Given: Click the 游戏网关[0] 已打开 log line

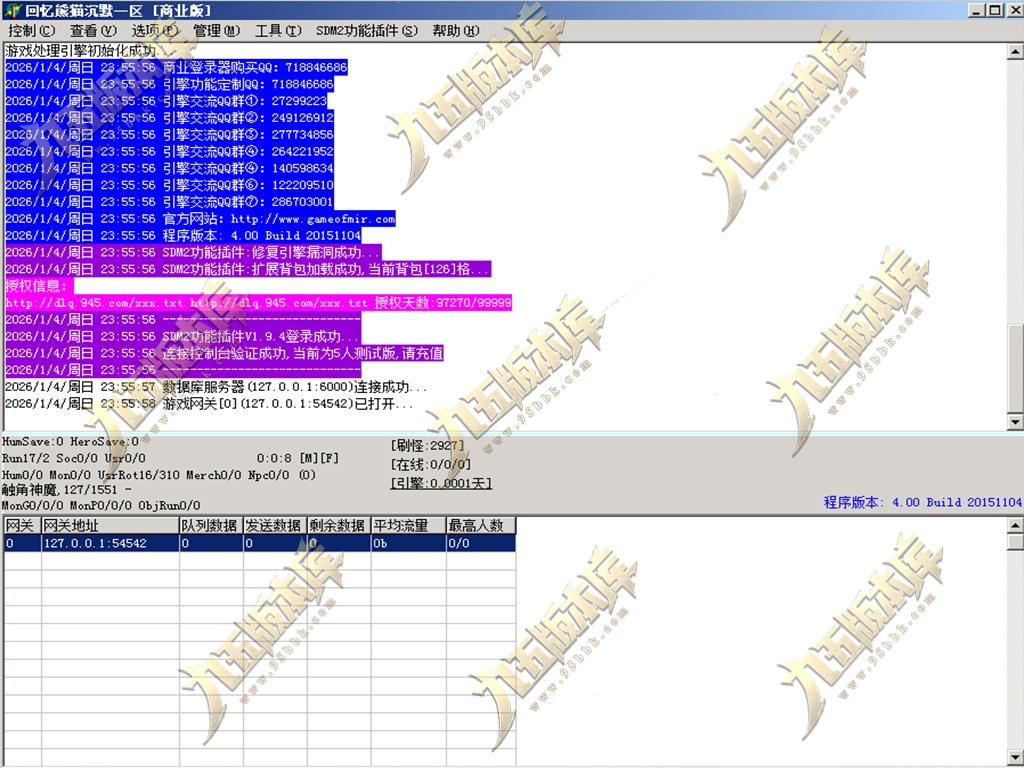Looking at the screenshot, I should coord(209,404).
